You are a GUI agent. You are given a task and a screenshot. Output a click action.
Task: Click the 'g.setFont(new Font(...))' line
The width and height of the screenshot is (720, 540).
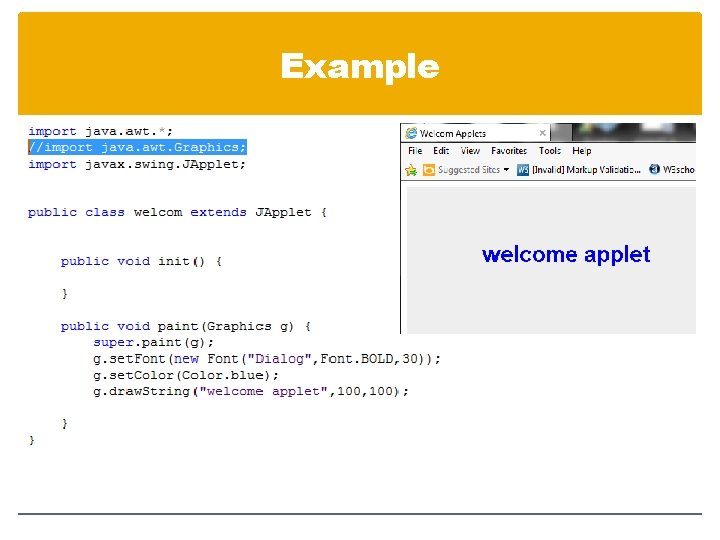coord(267,359)
